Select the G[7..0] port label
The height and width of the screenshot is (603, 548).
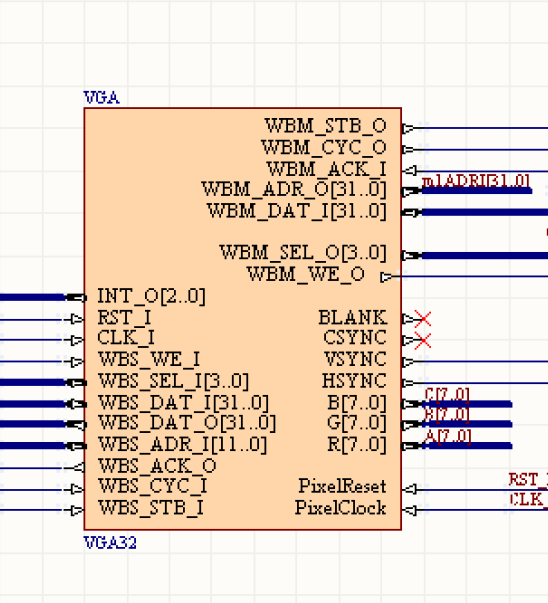pyautogui.click(x=356, y=423)
